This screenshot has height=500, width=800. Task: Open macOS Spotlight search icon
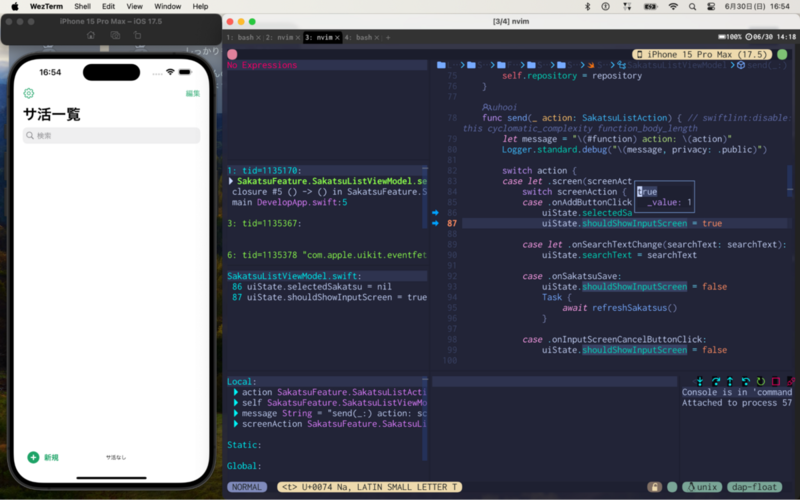pyautogui.click(x=692, y=7)
